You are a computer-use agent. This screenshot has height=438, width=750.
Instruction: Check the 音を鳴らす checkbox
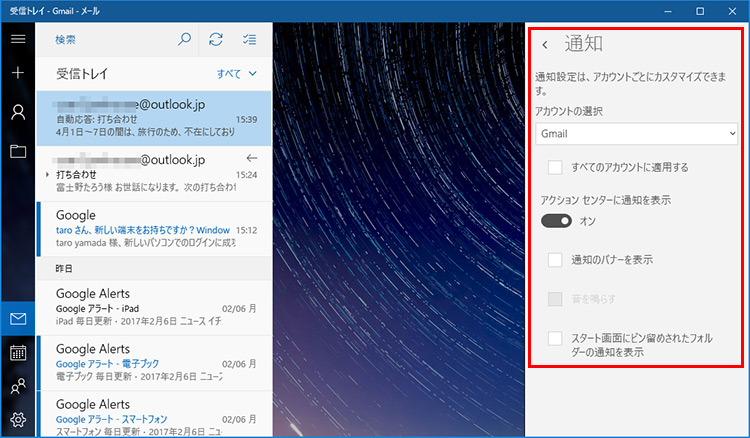click(555, 299)
